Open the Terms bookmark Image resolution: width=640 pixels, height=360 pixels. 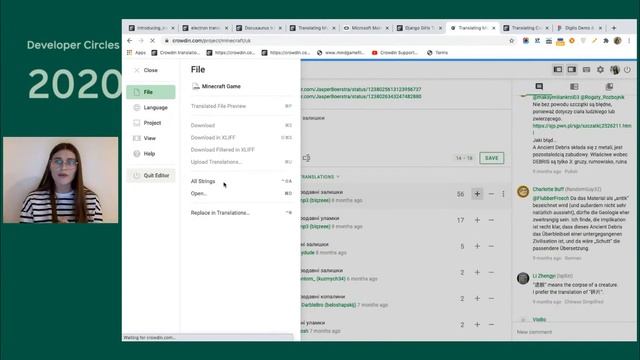(x=437, y=53)
